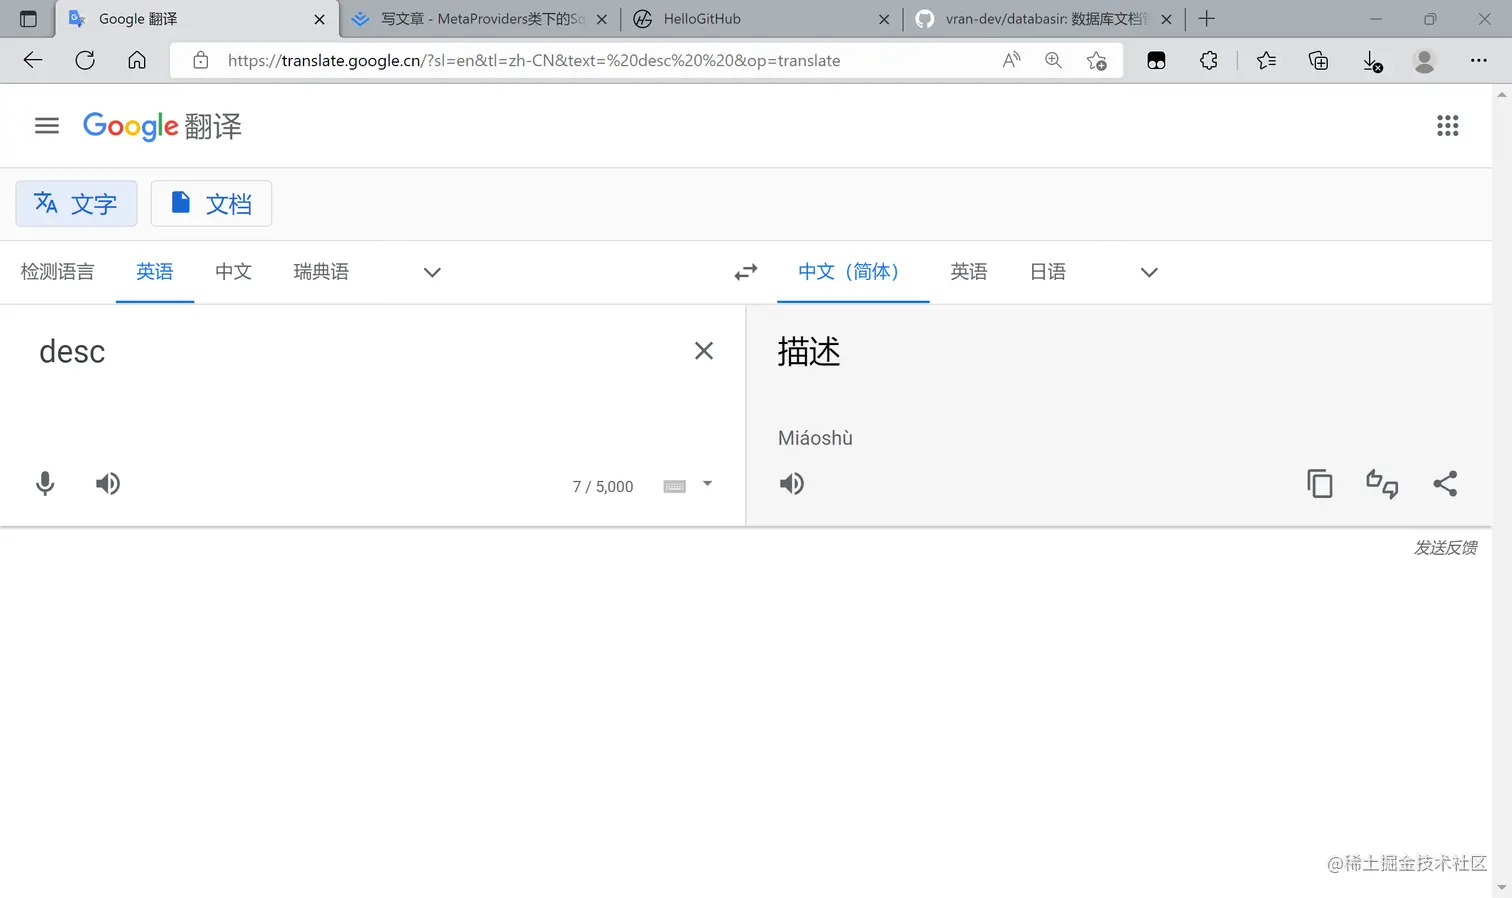Click the scrollbar down arrow
The height and width of the screenshot is (898, 1512).
pyautogui.click(x=1502, y=887)
